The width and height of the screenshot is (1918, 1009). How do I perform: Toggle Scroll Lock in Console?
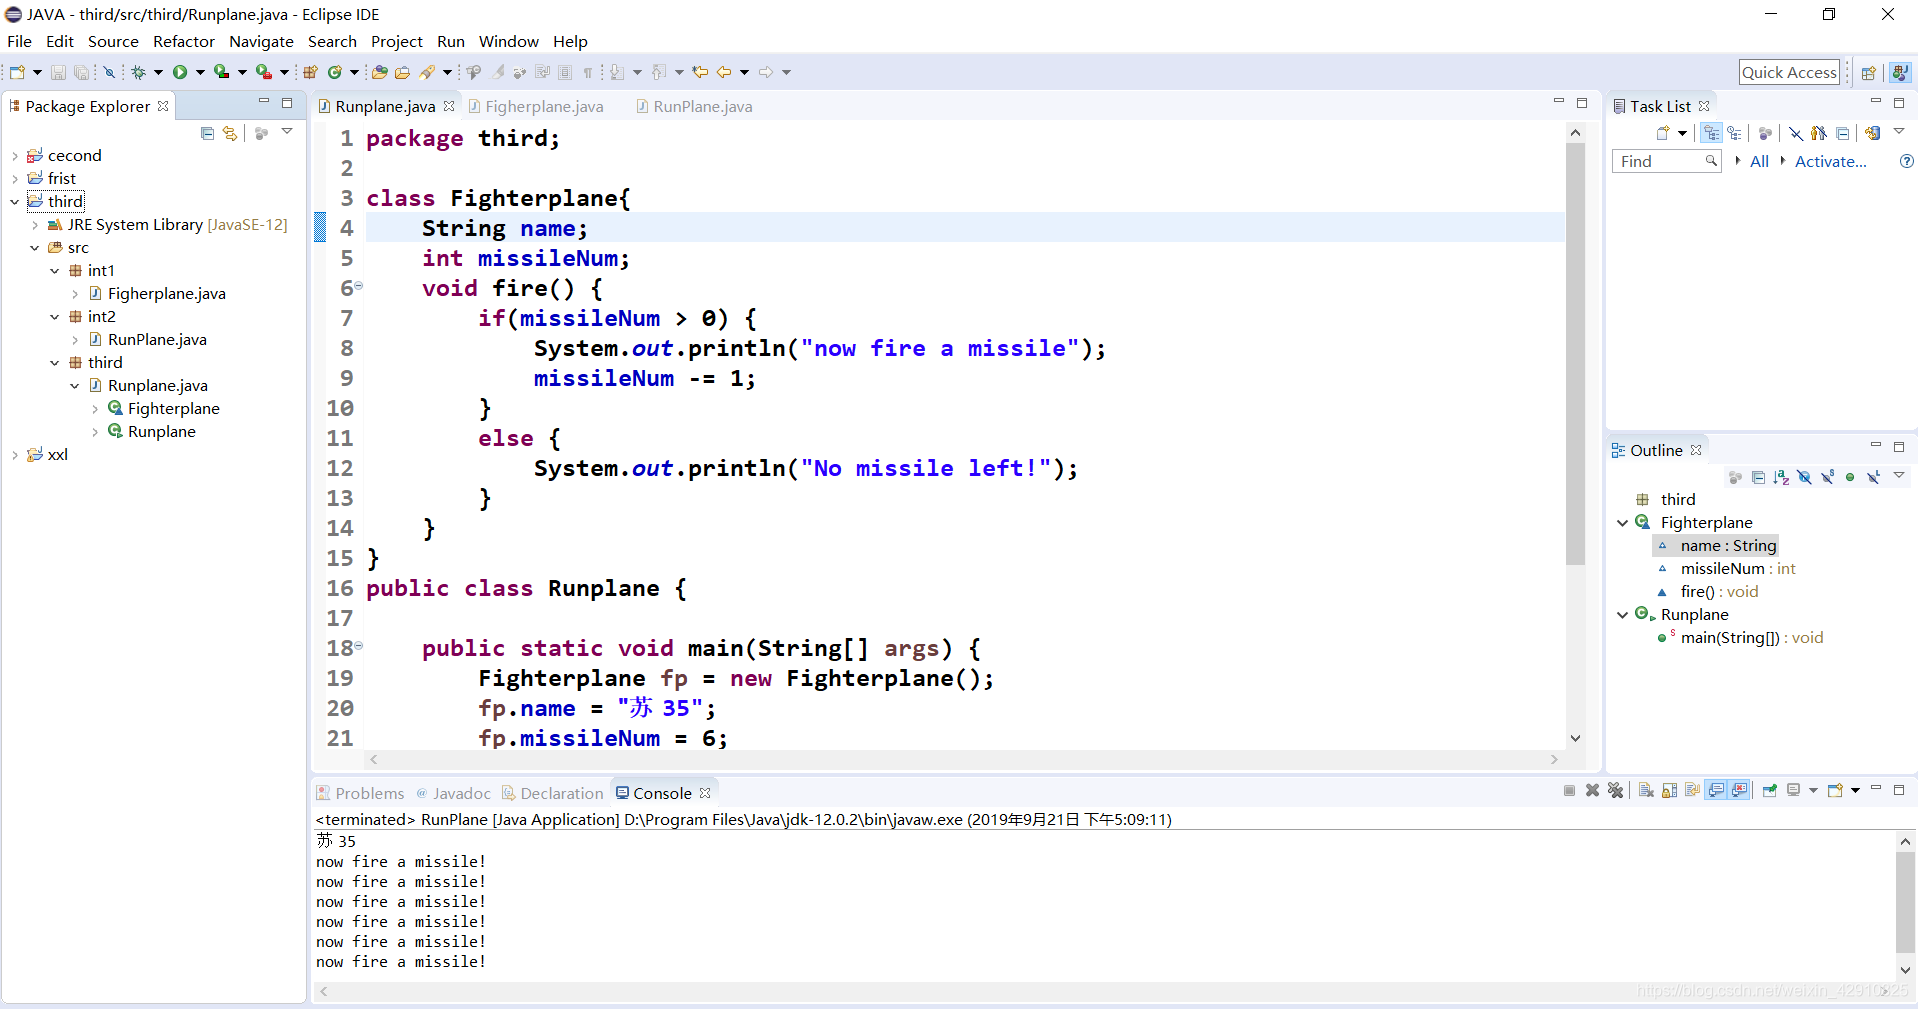1669,791
